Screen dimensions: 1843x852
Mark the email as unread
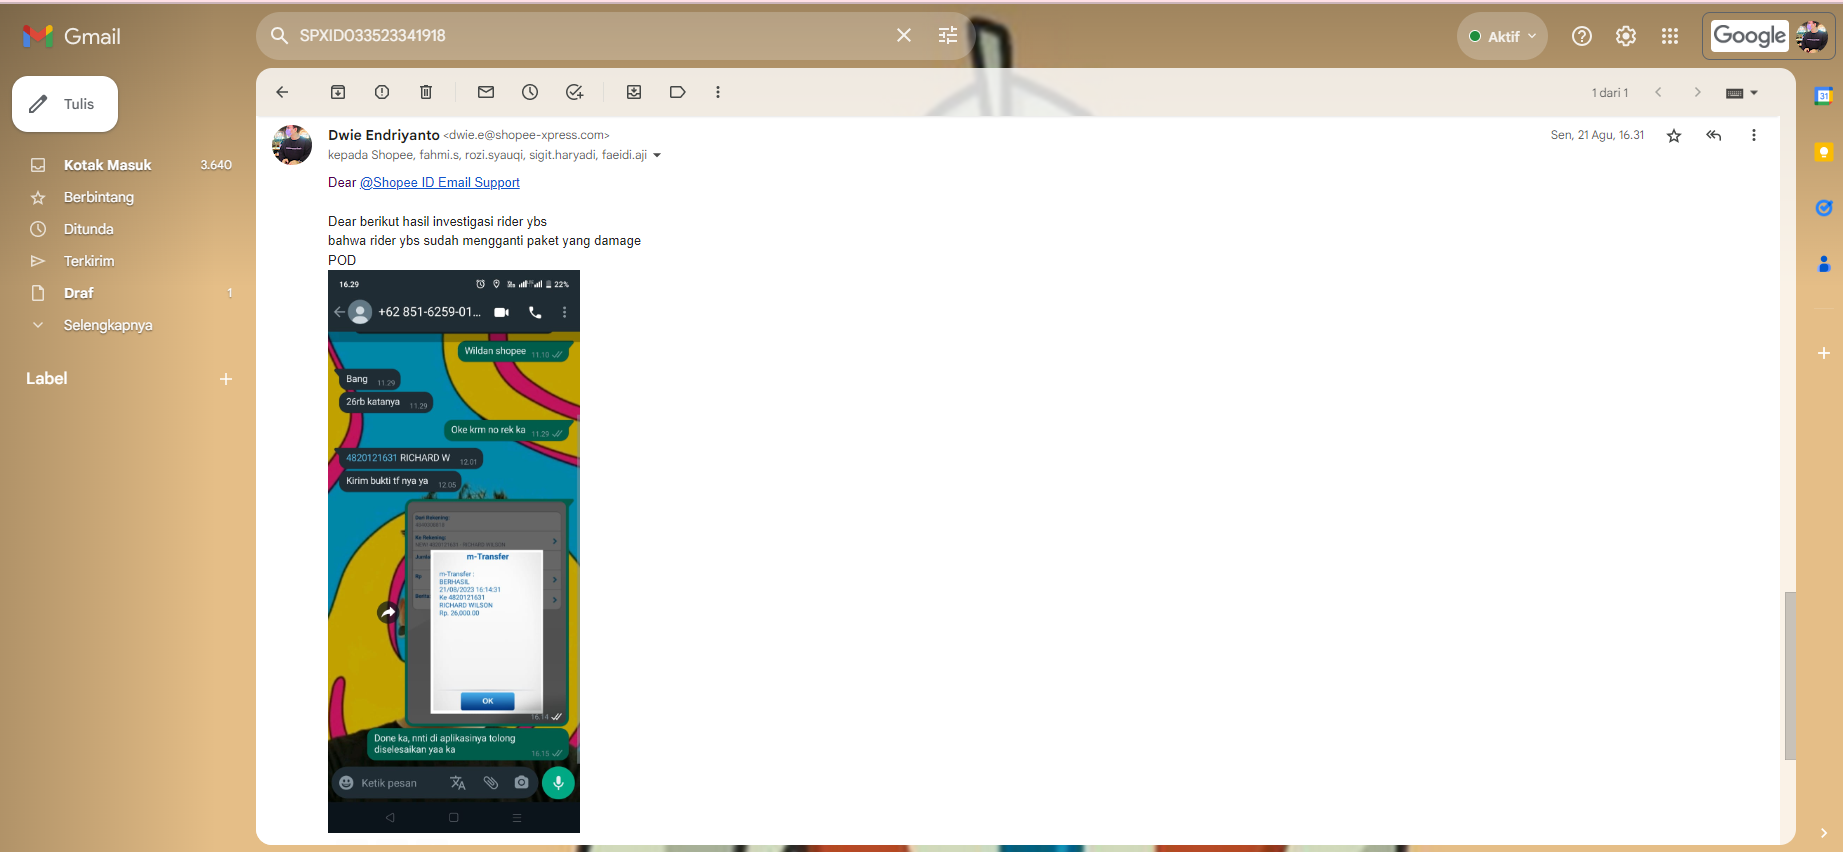(x=486, y=92)
